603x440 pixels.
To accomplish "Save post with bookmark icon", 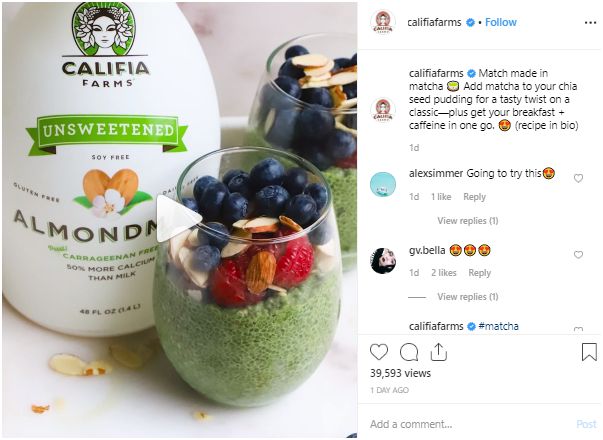I will point(589,352).
